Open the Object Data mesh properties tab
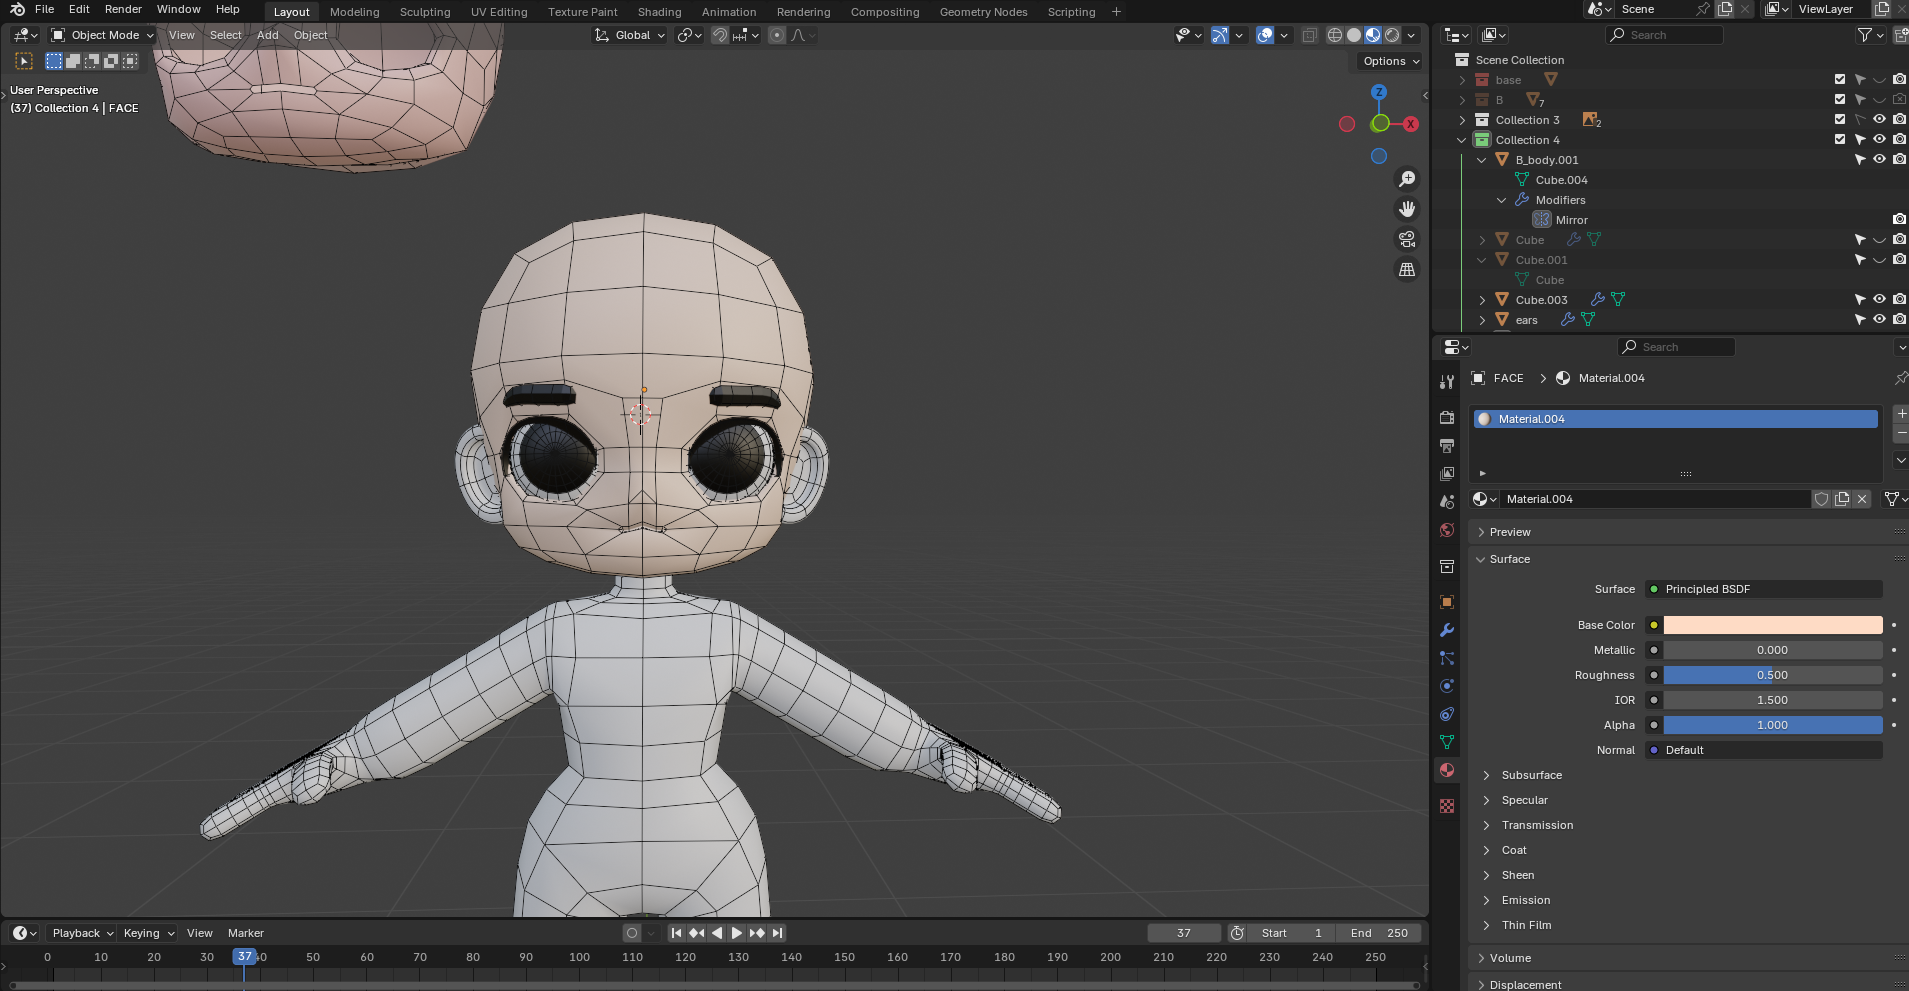1909x991 pixels. (1447, 742)
